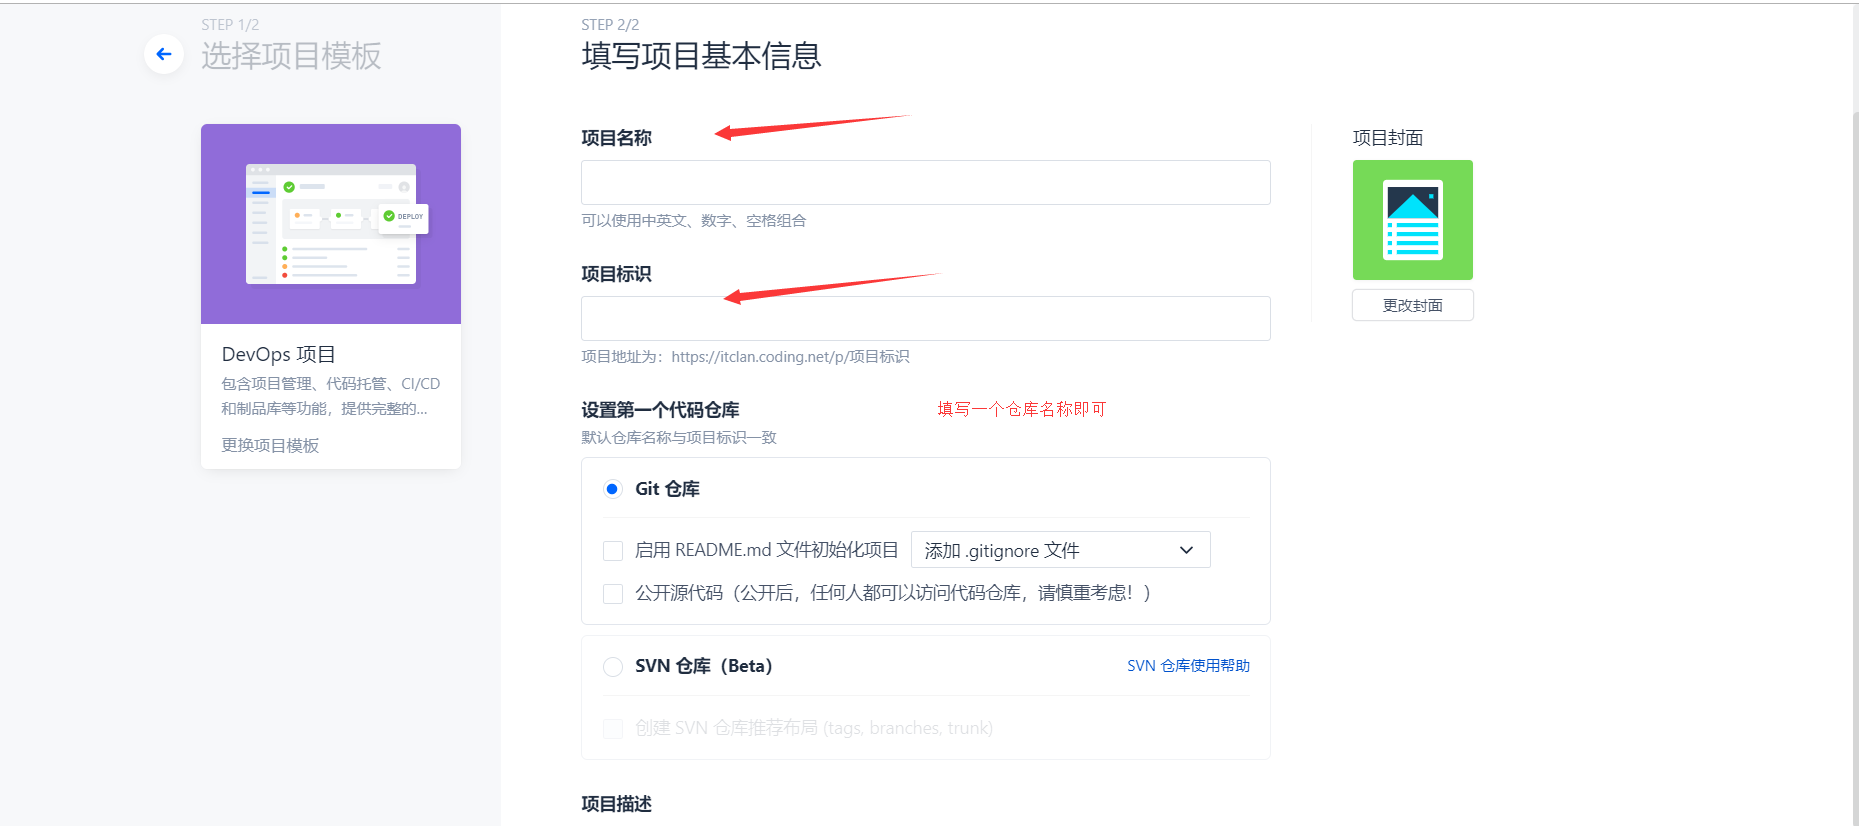1859x826 pixels.
Task: Click the 更换项目模板 link
Action: pos(270,445)
